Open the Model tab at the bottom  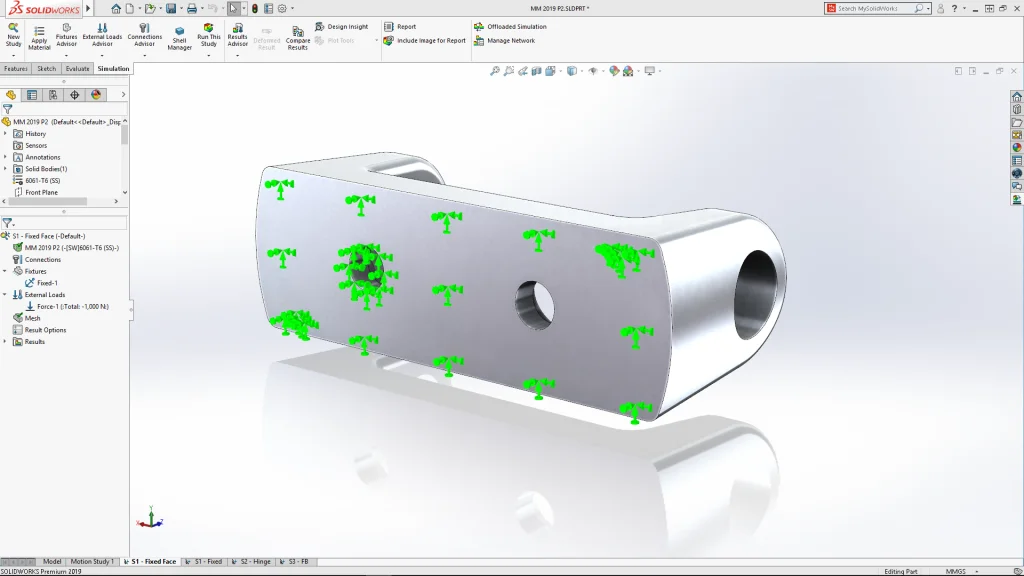(52, 562)
